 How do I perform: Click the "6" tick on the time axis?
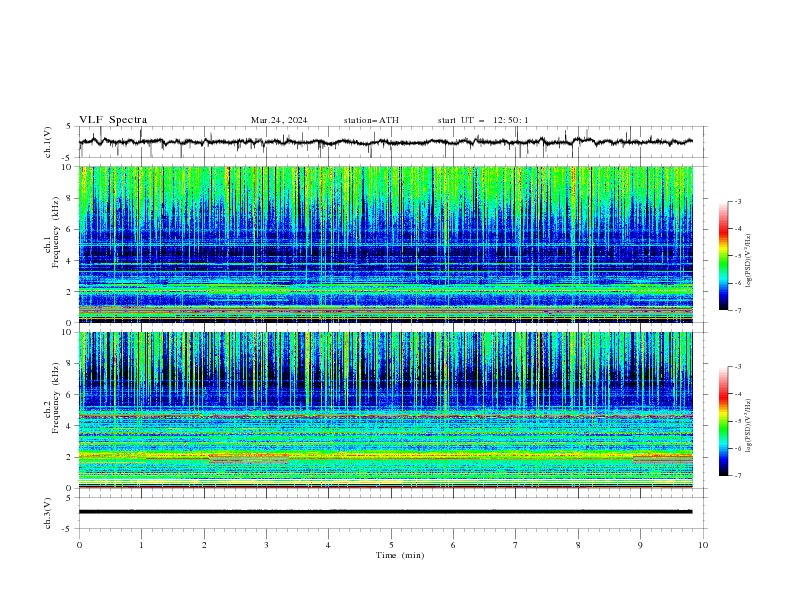pyautogui.click(x=453, y=545)
